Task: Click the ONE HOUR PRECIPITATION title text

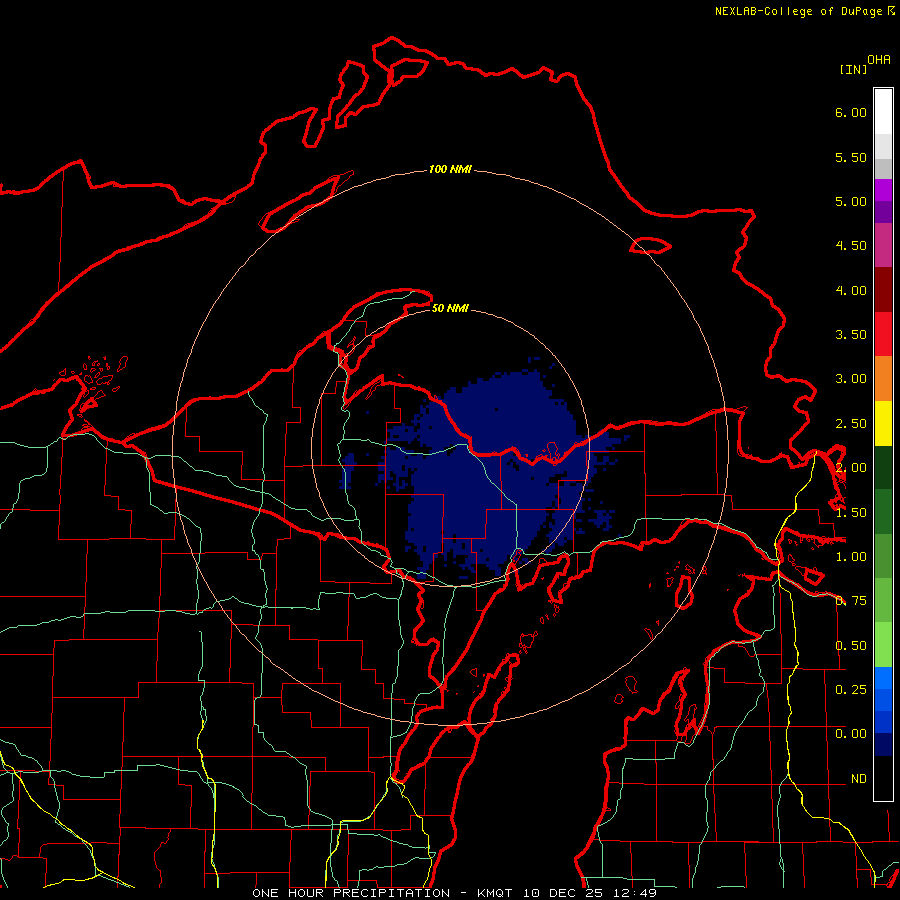Action: coord(351,893)
